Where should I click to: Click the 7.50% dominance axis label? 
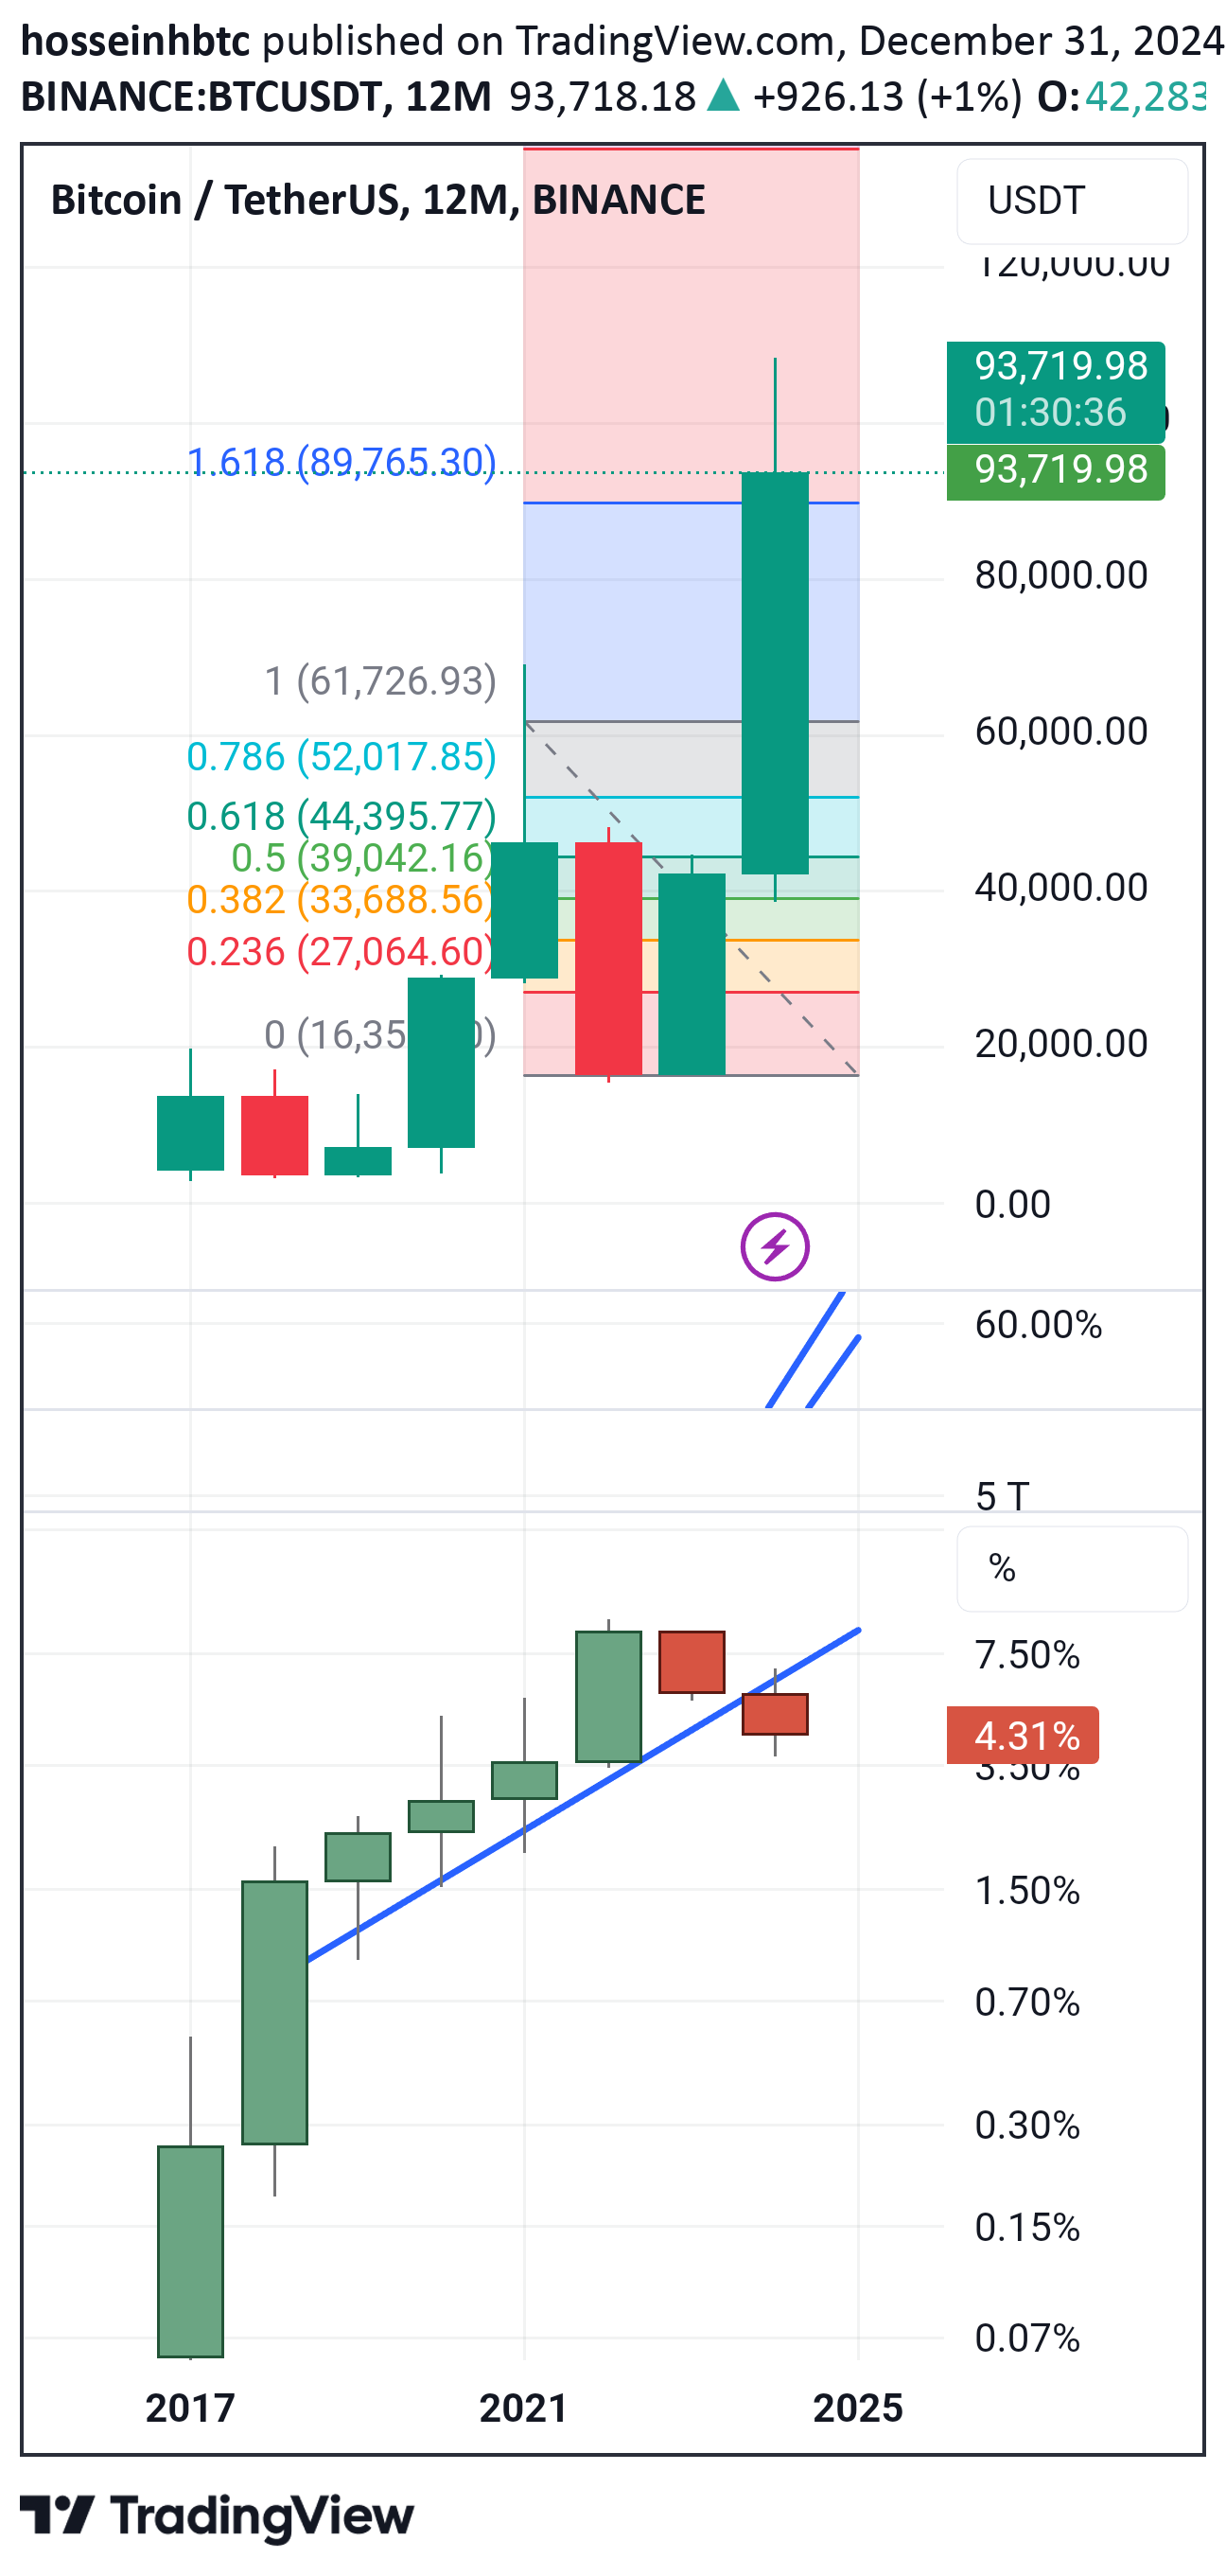pyautogui.click(x=1028, y=1655)
